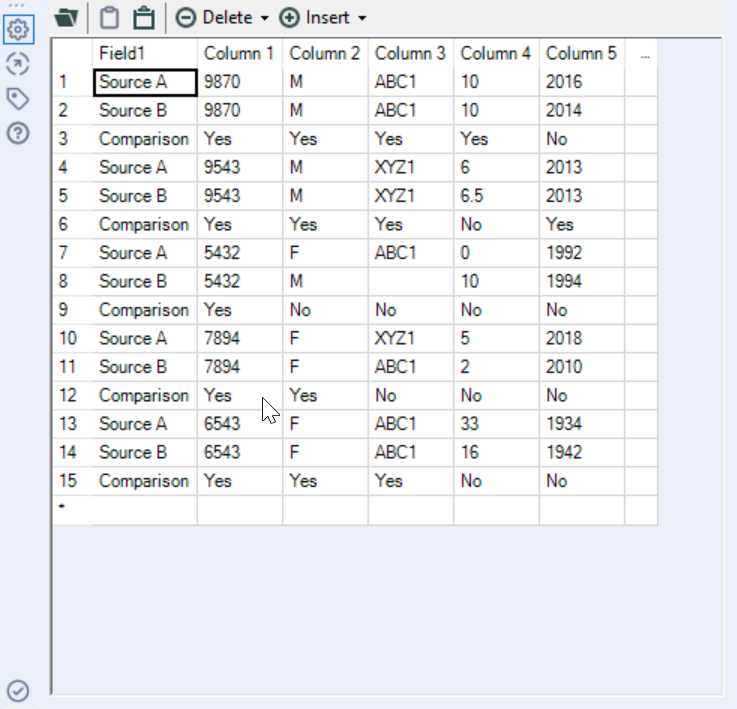Image resolution: width=737 pixels, height=709 pixels.
Task: Select Comparison cell in row 15
Action: pyautogui.click(x=145, y=481)
